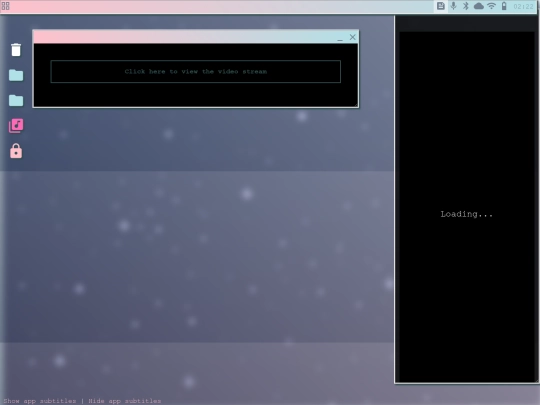Open the Wi-Fi tray icon

click(x=491, y=6)
